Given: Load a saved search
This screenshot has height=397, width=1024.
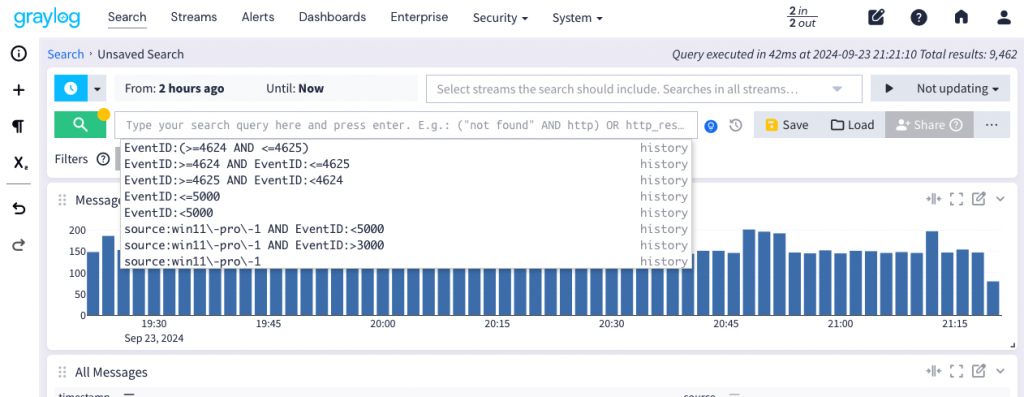Looking at the screenshot, I should [x=852, y=125].
